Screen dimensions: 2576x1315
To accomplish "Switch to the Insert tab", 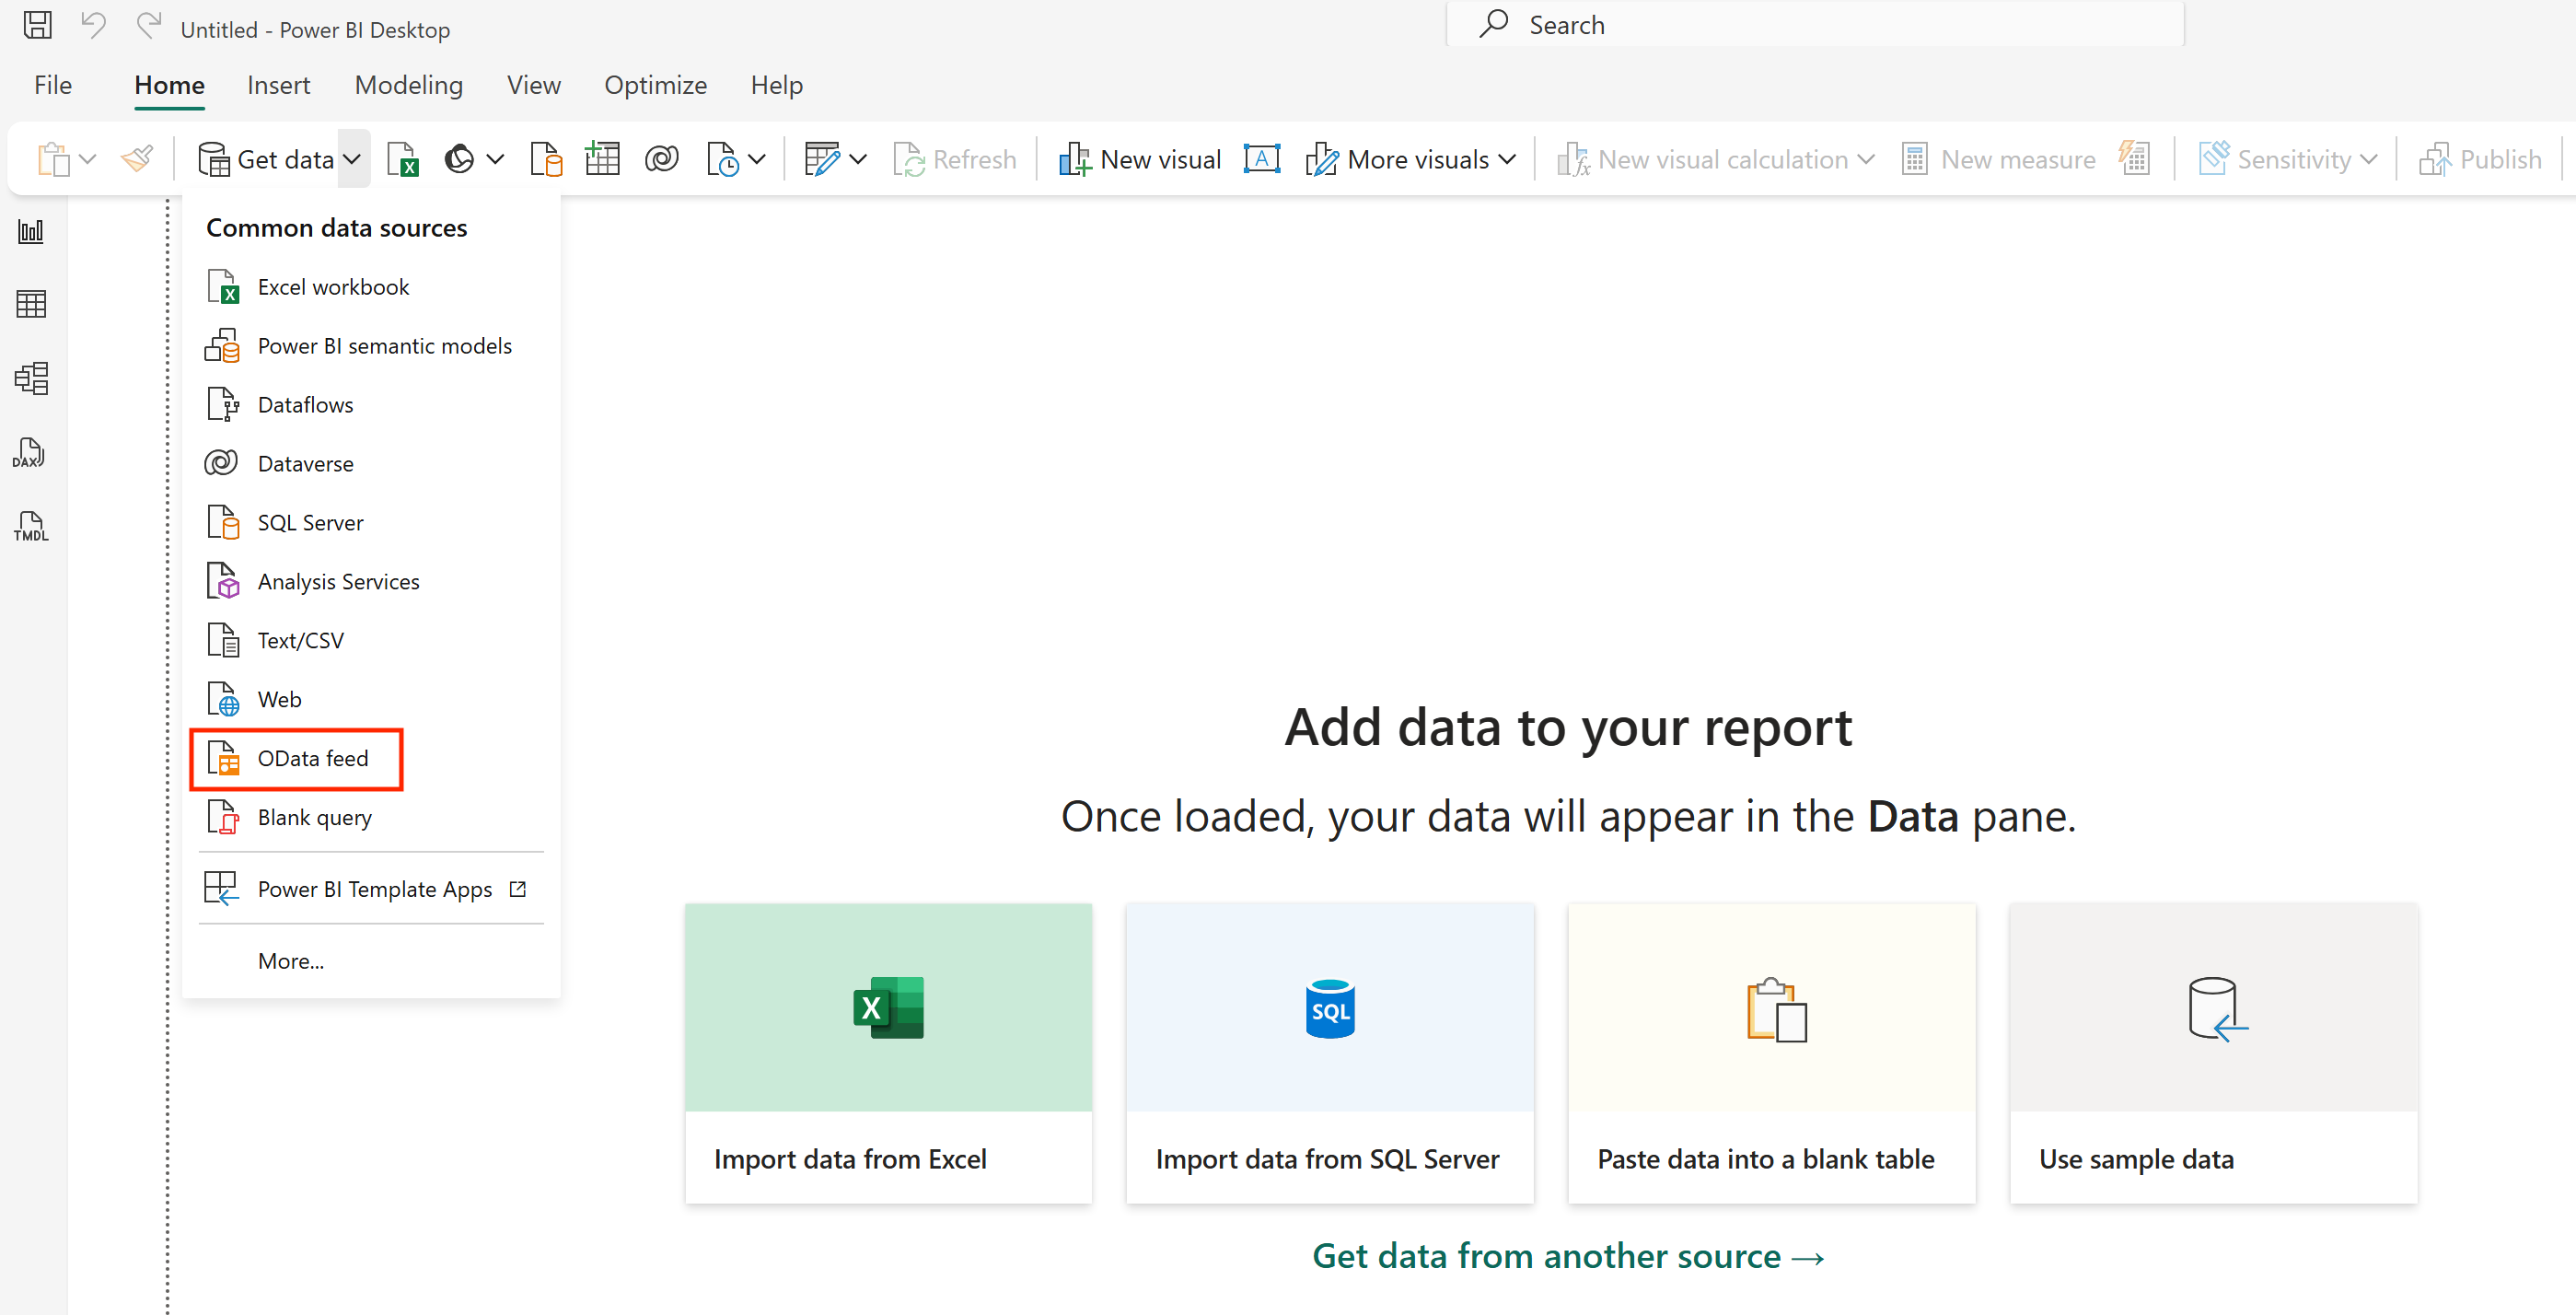I will (x=278, y=85).
